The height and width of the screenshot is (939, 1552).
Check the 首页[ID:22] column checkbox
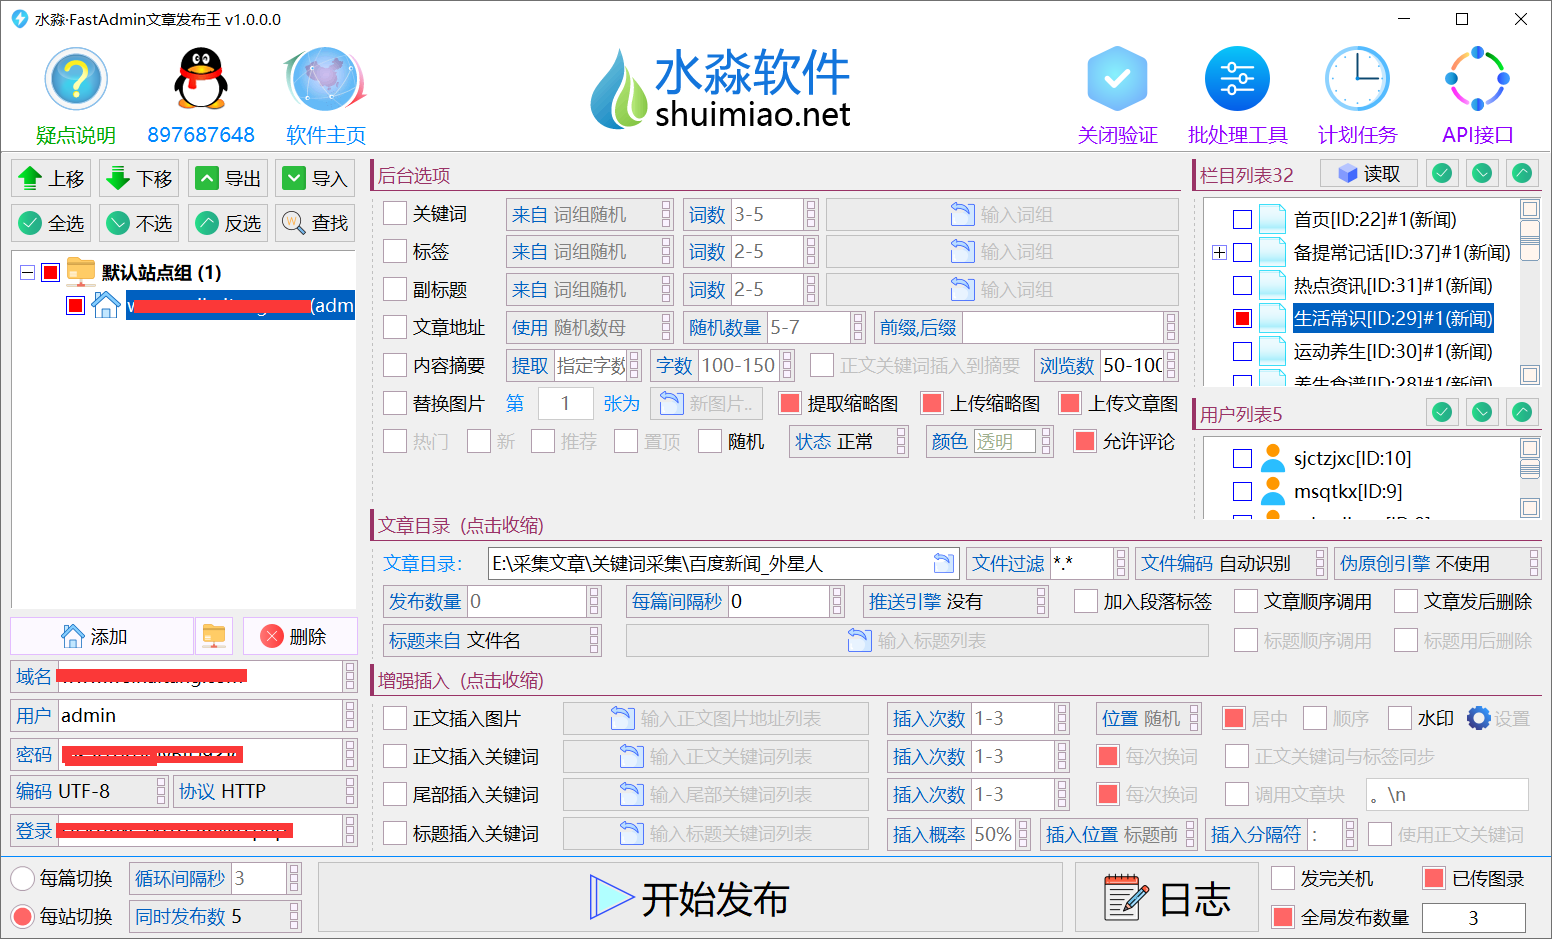pos(1242,219)
